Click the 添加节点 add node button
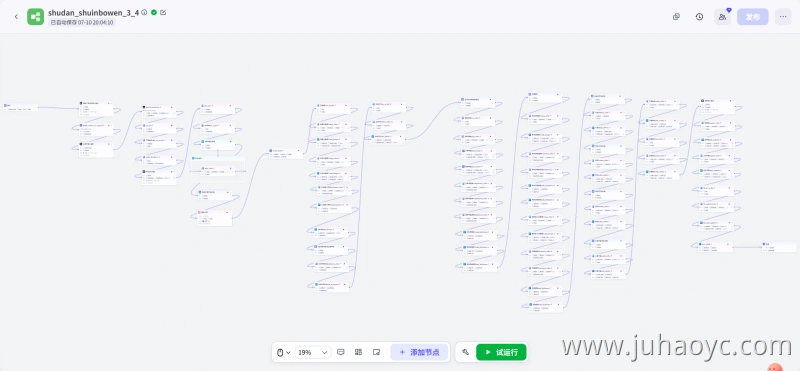This screenshot has width=800, height=371. click(419, 352)
